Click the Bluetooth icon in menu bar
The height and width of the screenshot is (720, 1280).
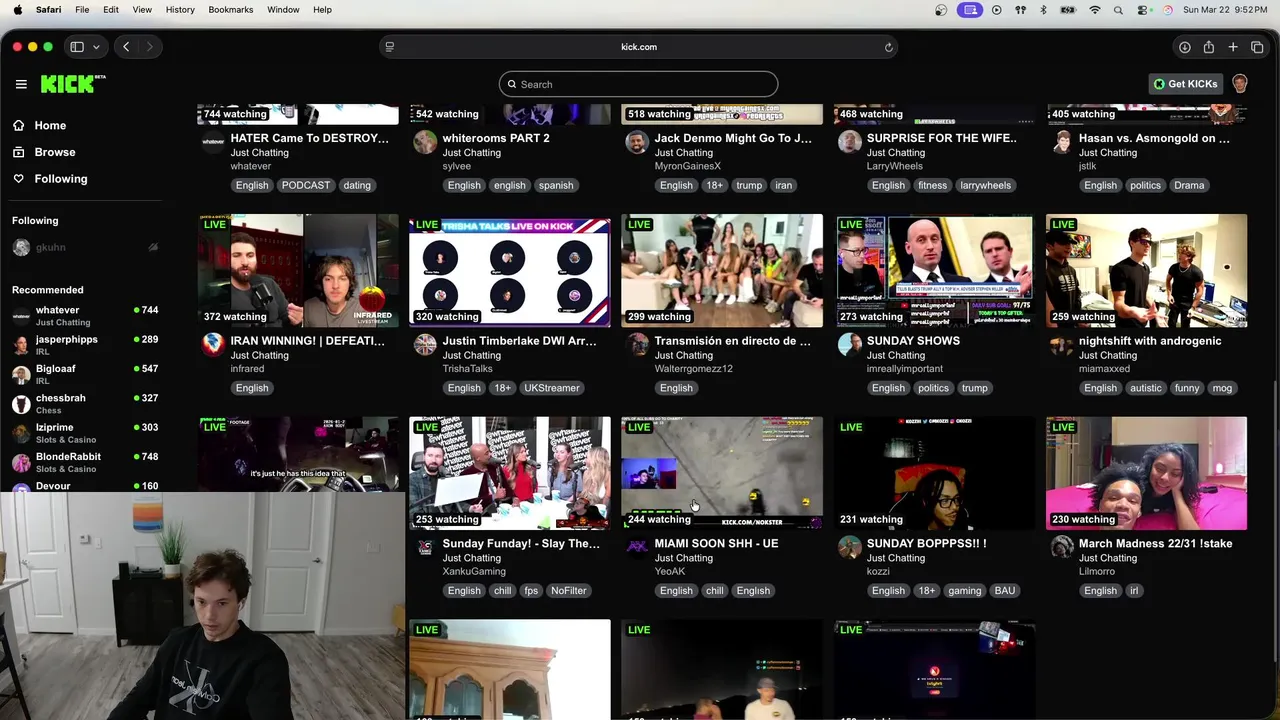pos(1043,10)
